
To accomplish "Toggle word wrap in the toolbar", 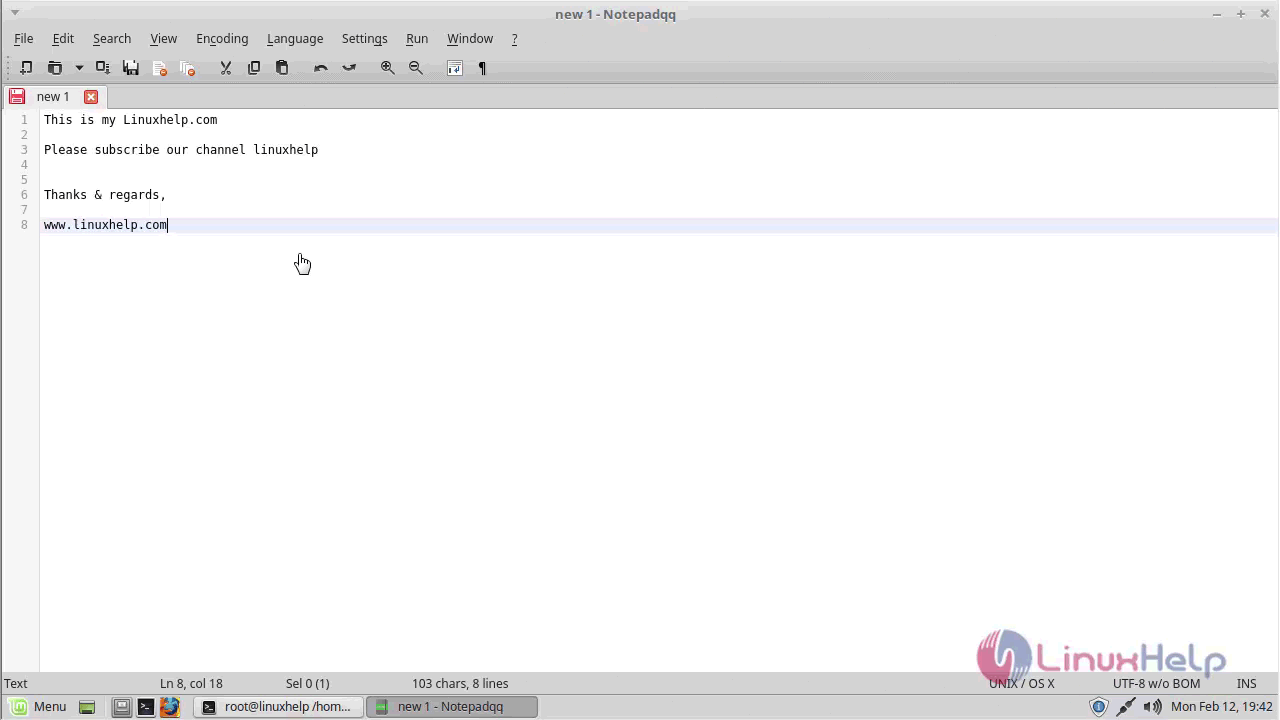I will point(454,68).
